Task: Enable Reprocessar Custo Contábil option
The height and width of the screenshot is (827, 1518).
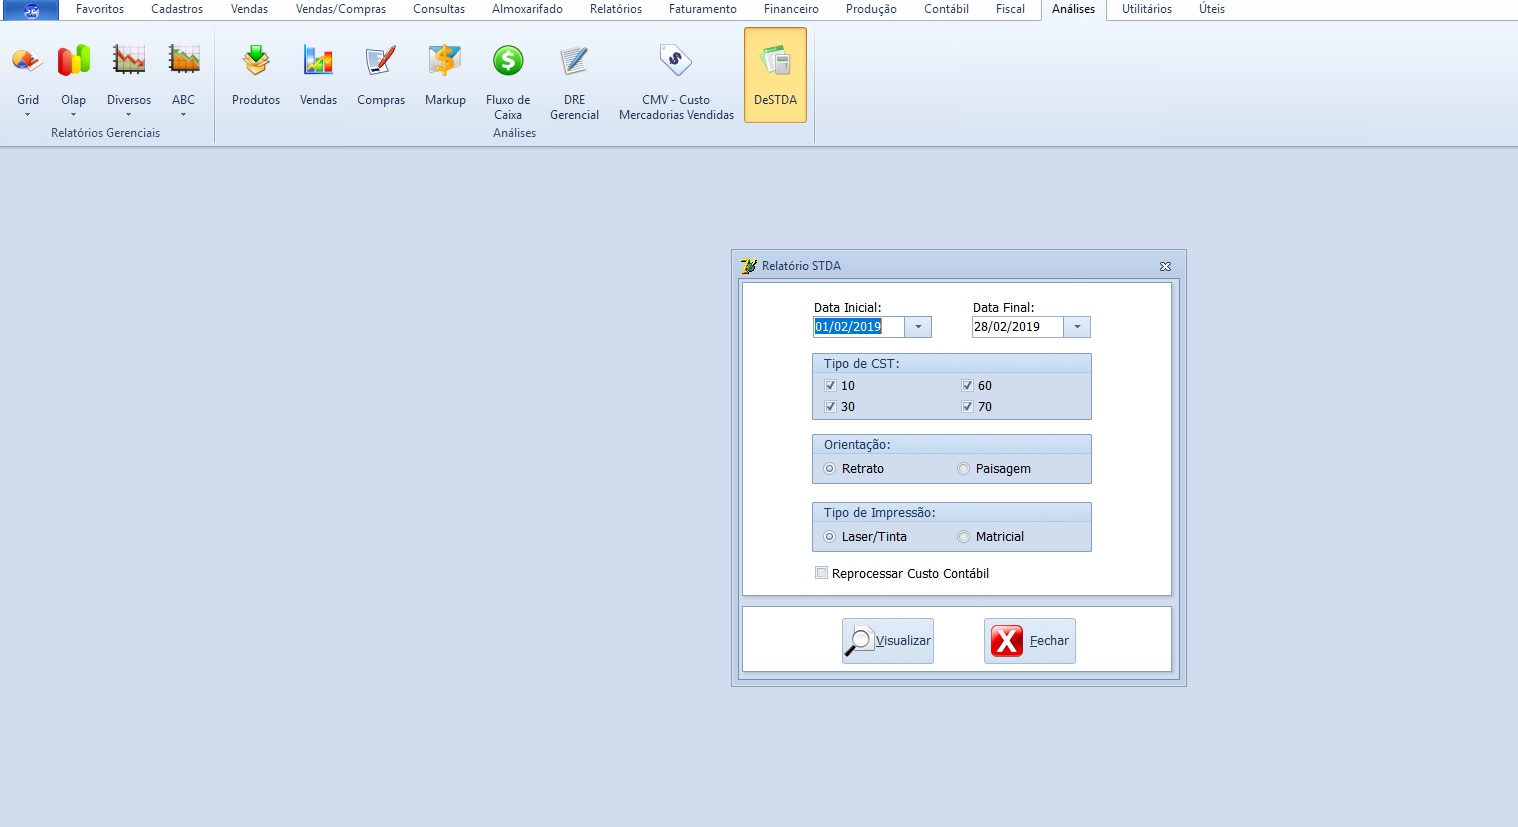Action: pos(822,574)
